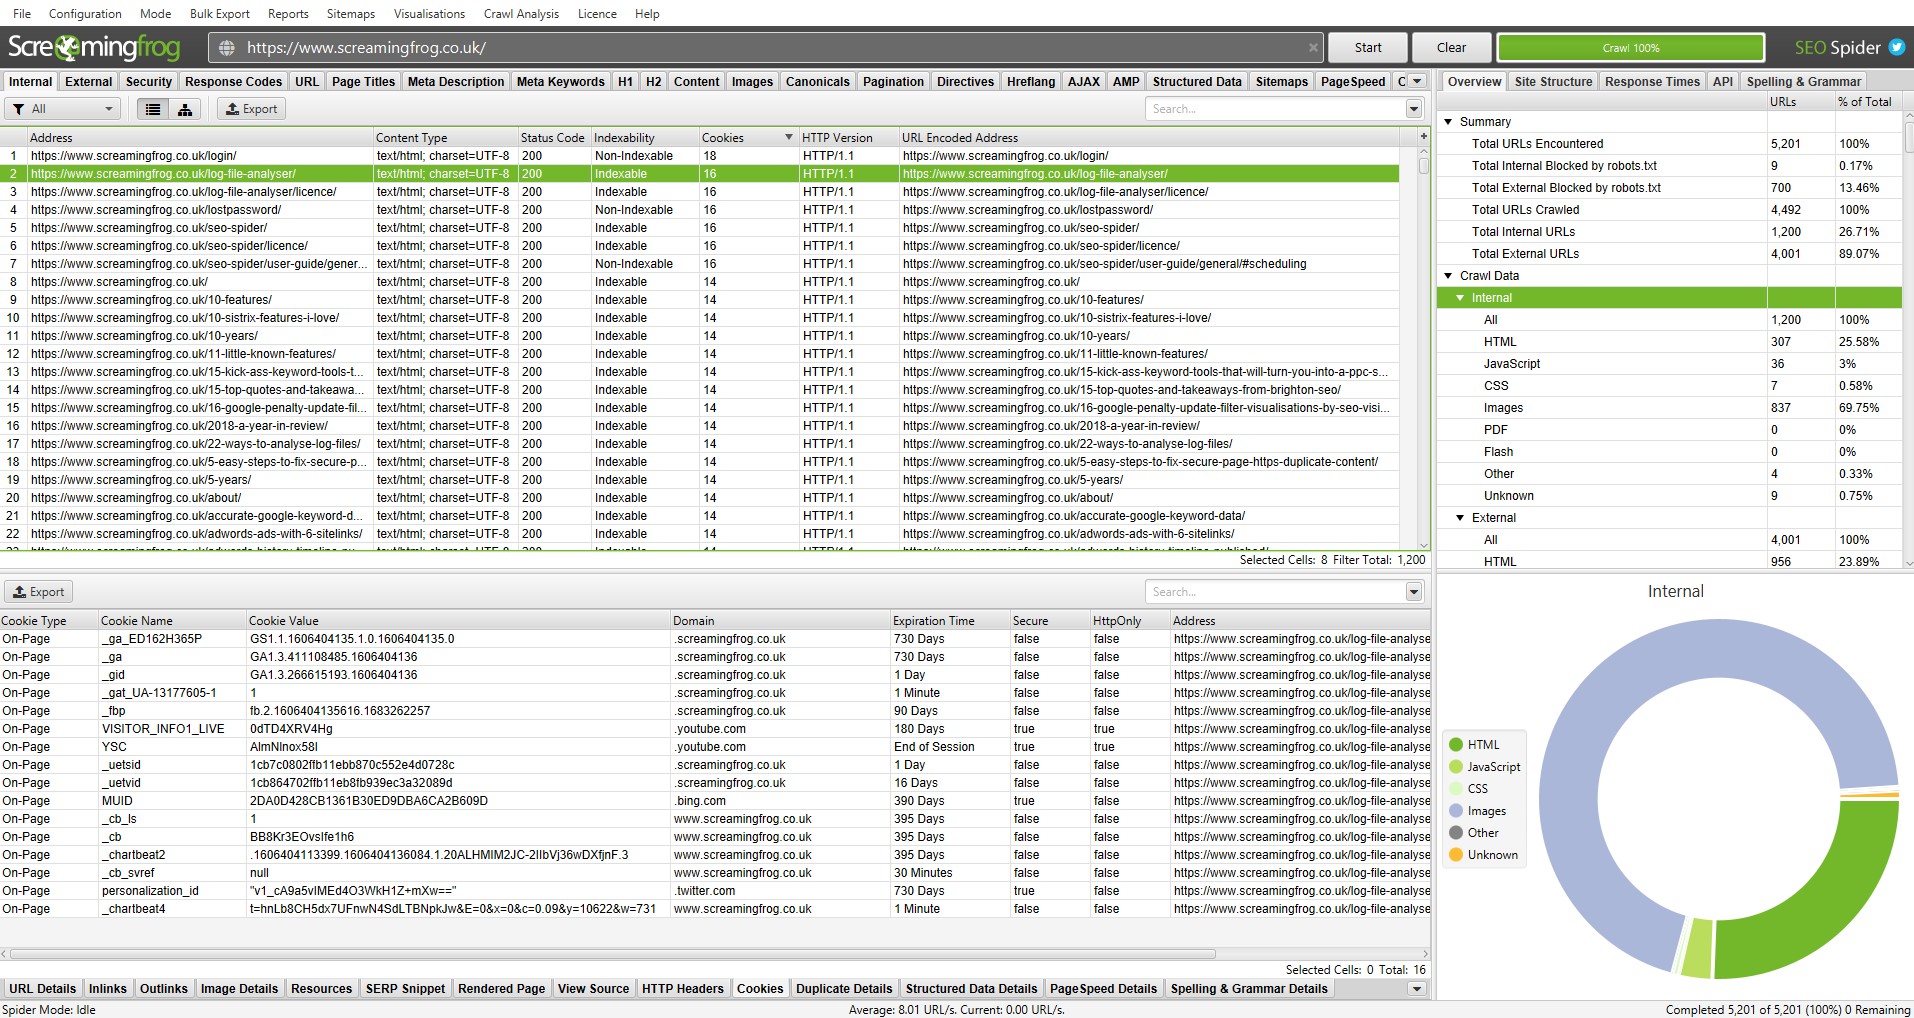Click HTML legend color swatch
Image resolution: width=1914 pixels, height=1018 pixels.
point(1456,745)
